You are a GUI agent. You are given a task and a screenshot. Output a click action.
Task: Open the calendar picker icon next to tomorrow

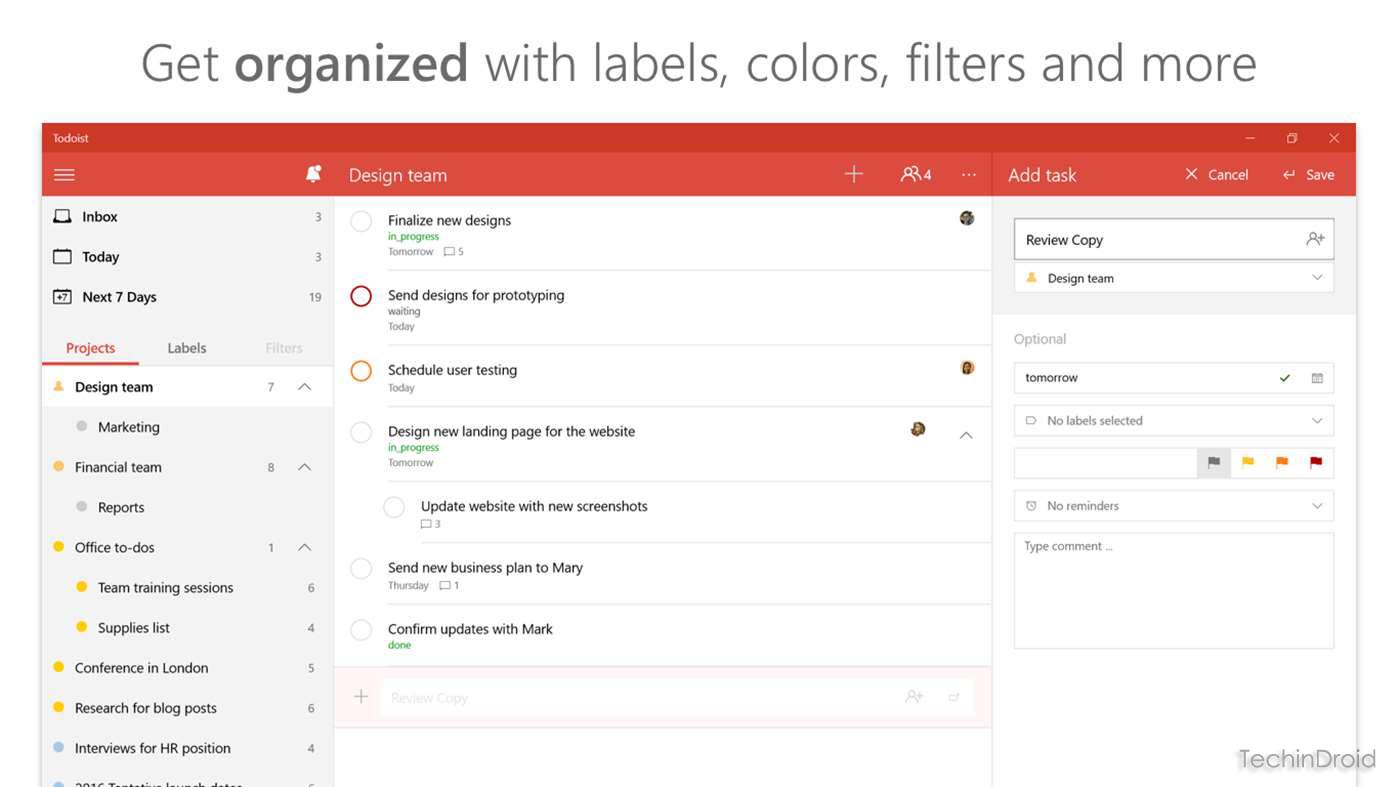pos(1317,378)
